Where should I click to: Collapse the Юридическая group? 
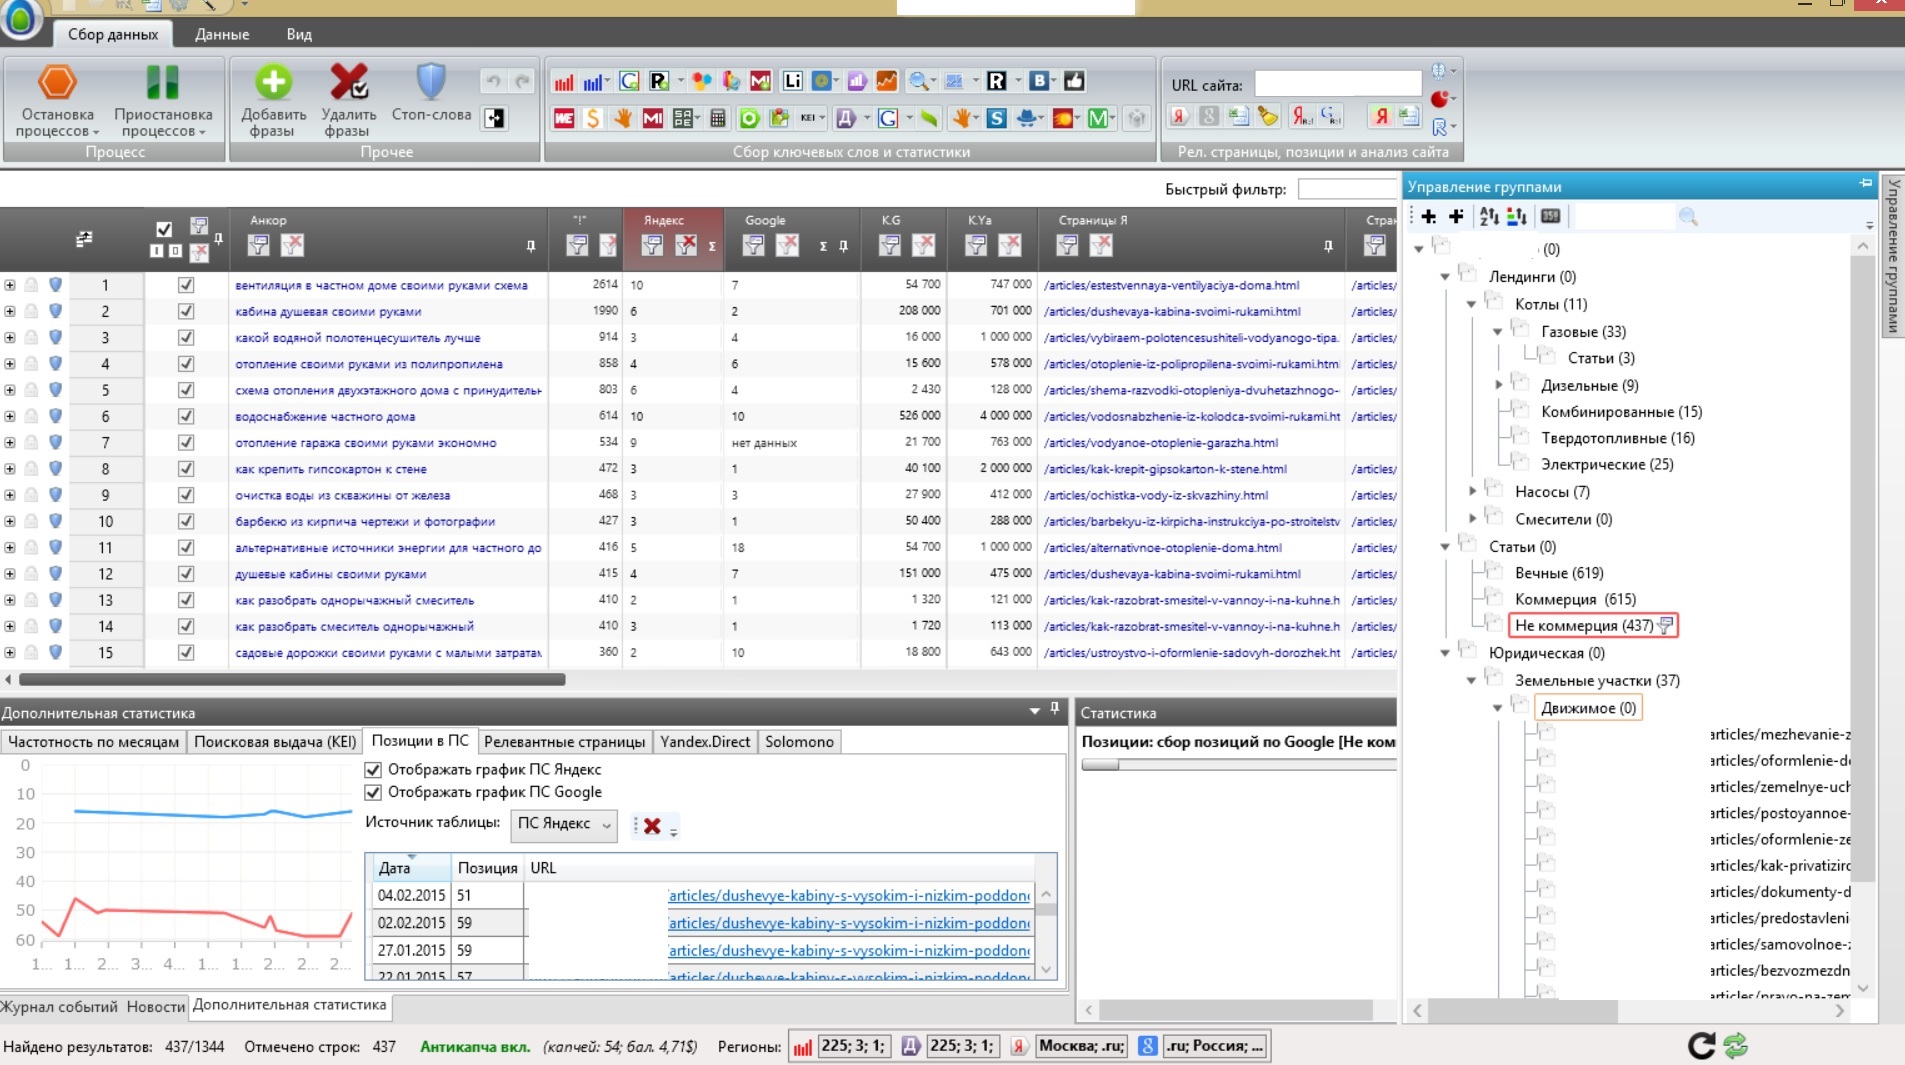[x=1445, y=653]
